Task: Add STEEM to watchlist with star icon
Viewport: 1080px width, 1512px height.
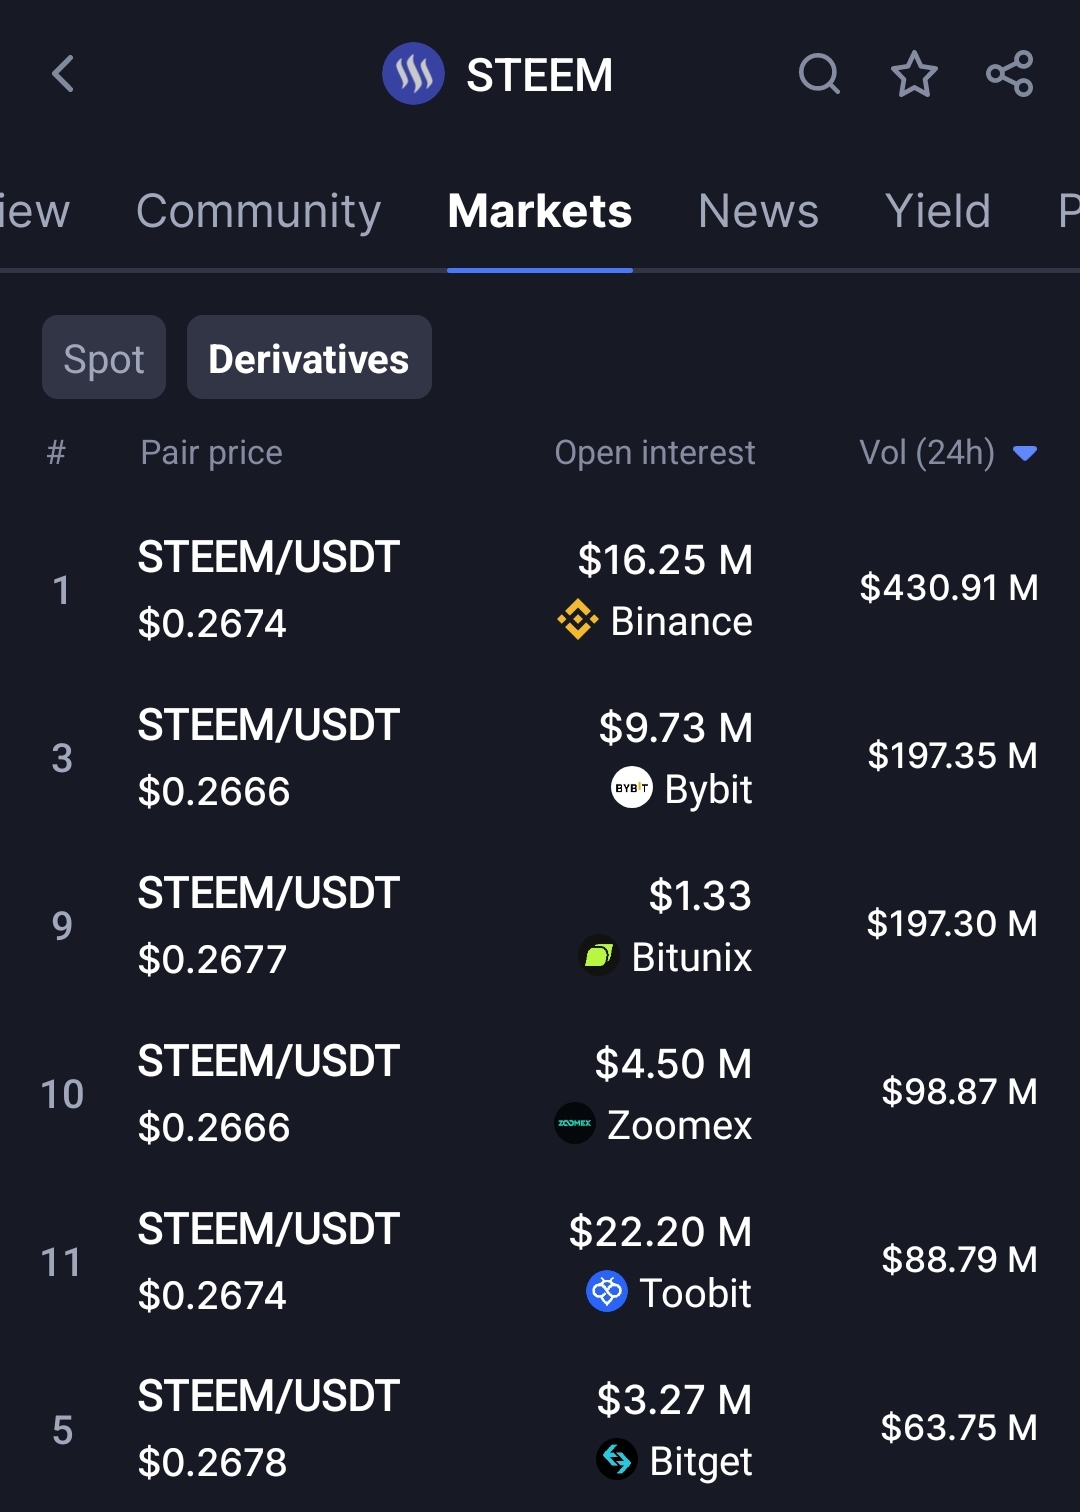Action: pyautogui.click(x=914, y=74)
